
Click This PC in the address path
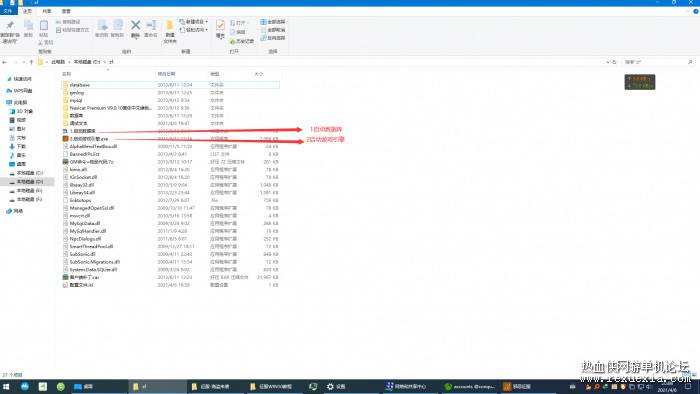point(58,62)
